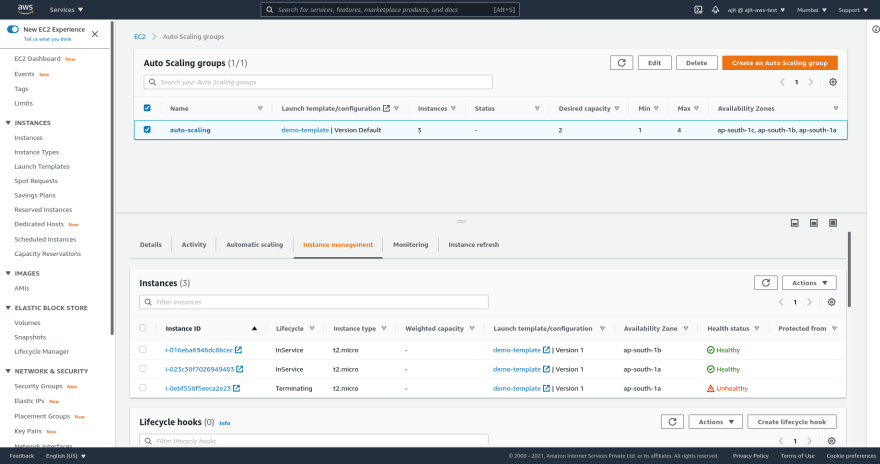Go to next page of Instances

click(809, 302)
